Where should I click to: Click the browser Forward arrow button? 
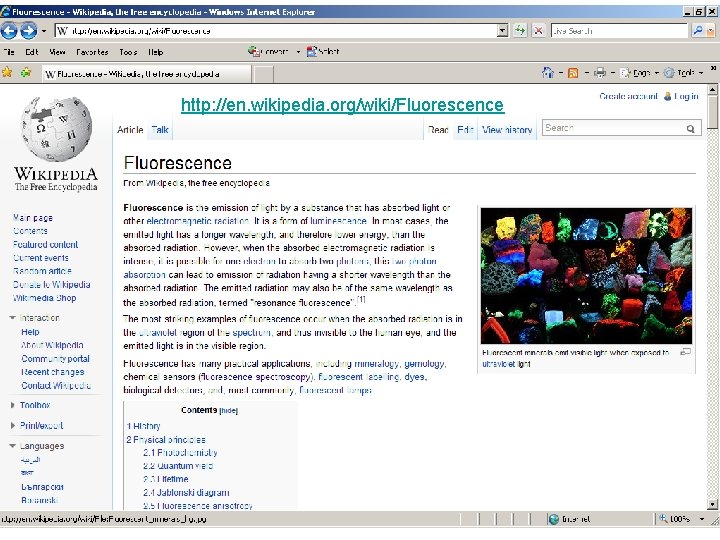pos(28,31)
